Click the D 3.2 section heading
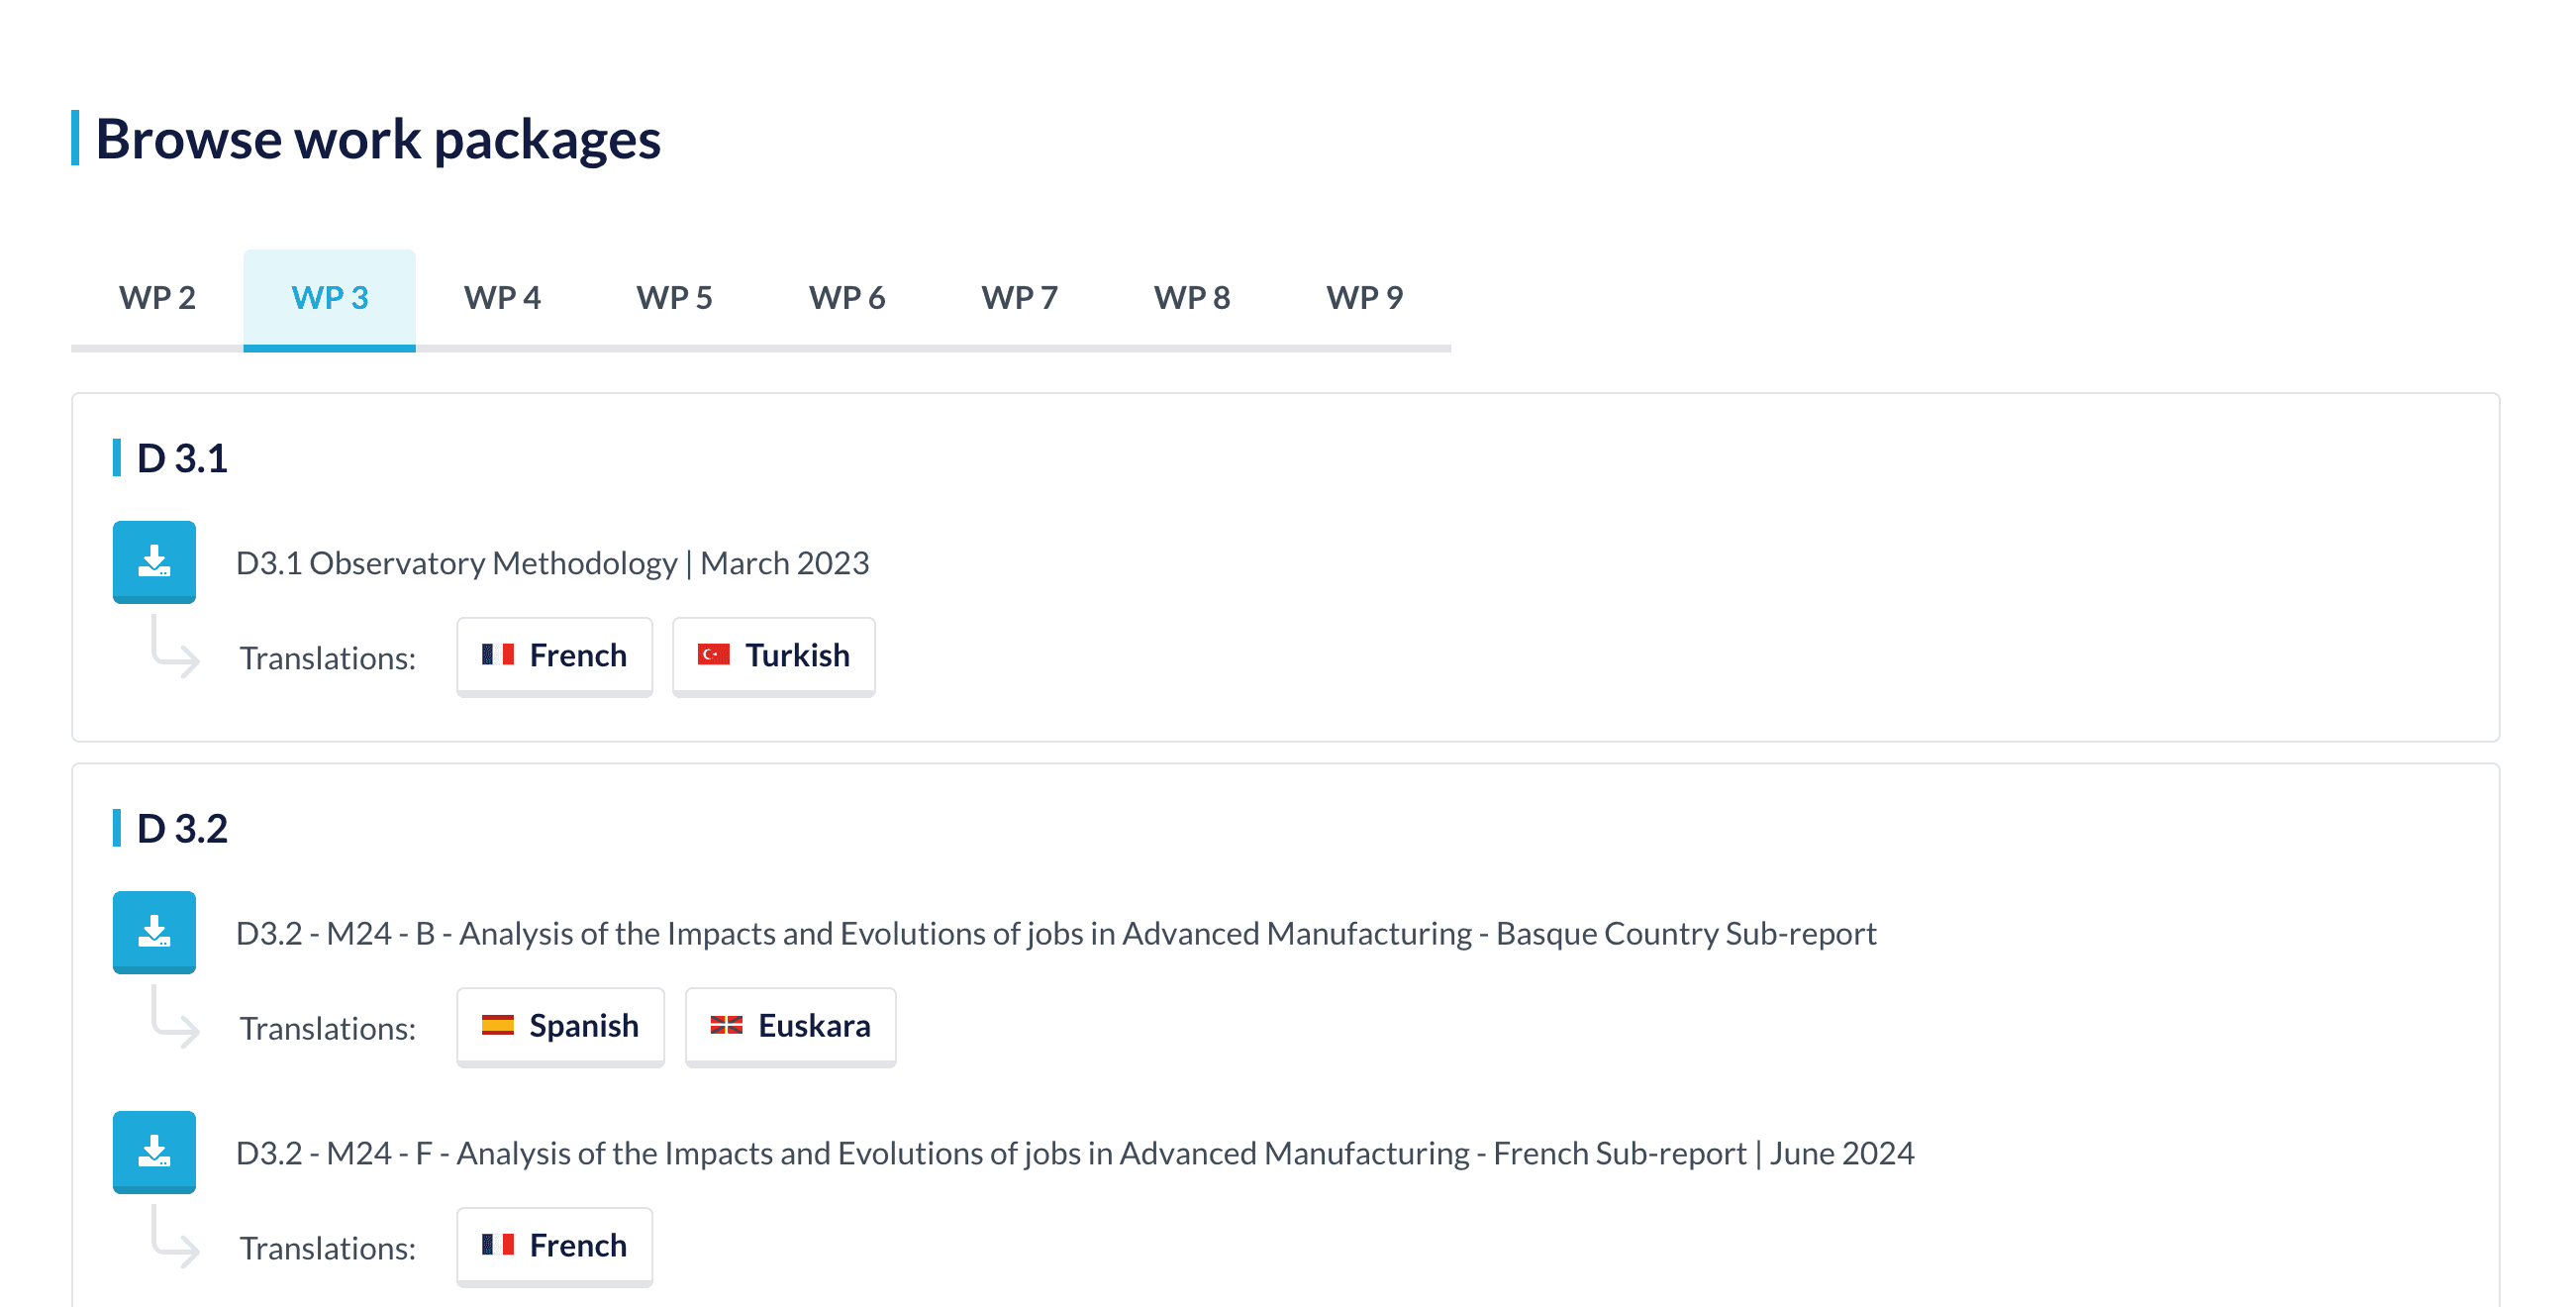2576x1307 pixels. click(x=182, y=829)
